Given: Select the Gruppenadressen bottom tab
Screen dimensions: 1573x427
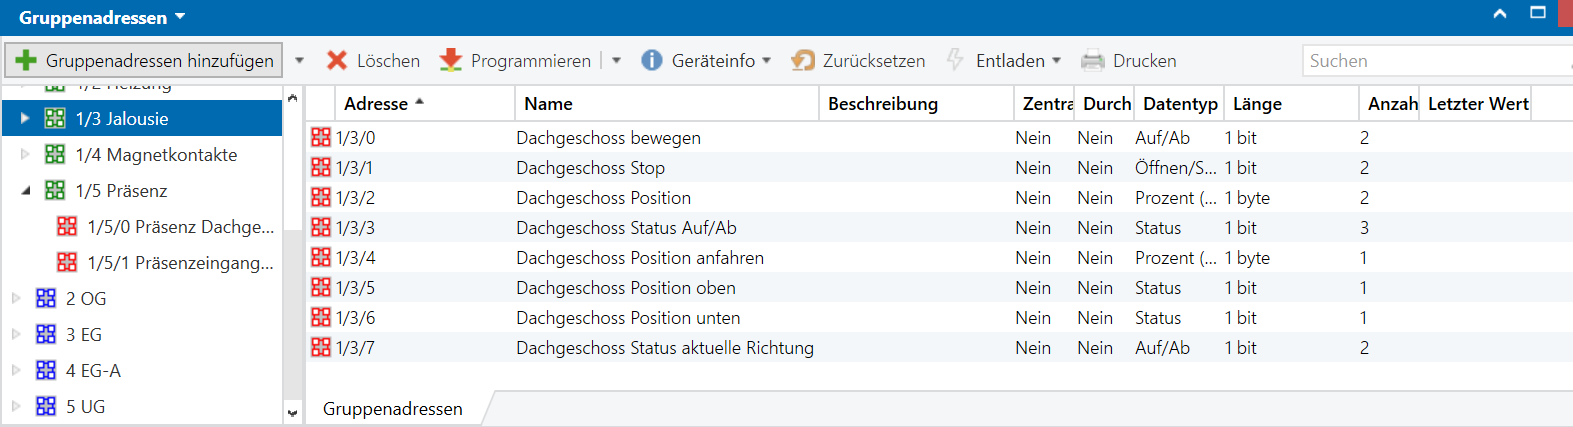Looking at the screenshot, I should pos(392,408).
